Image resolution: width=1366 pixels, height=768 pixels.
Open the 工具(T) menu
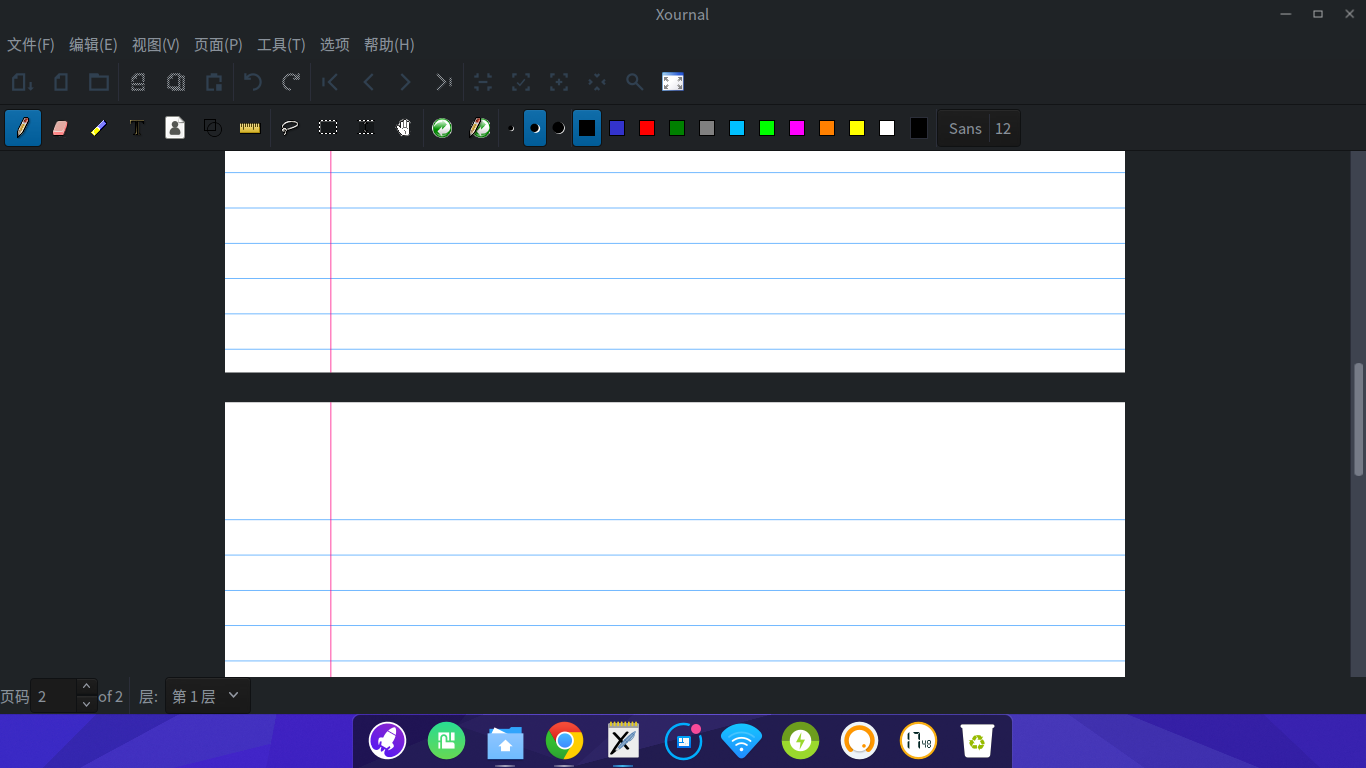click(281, 45)
